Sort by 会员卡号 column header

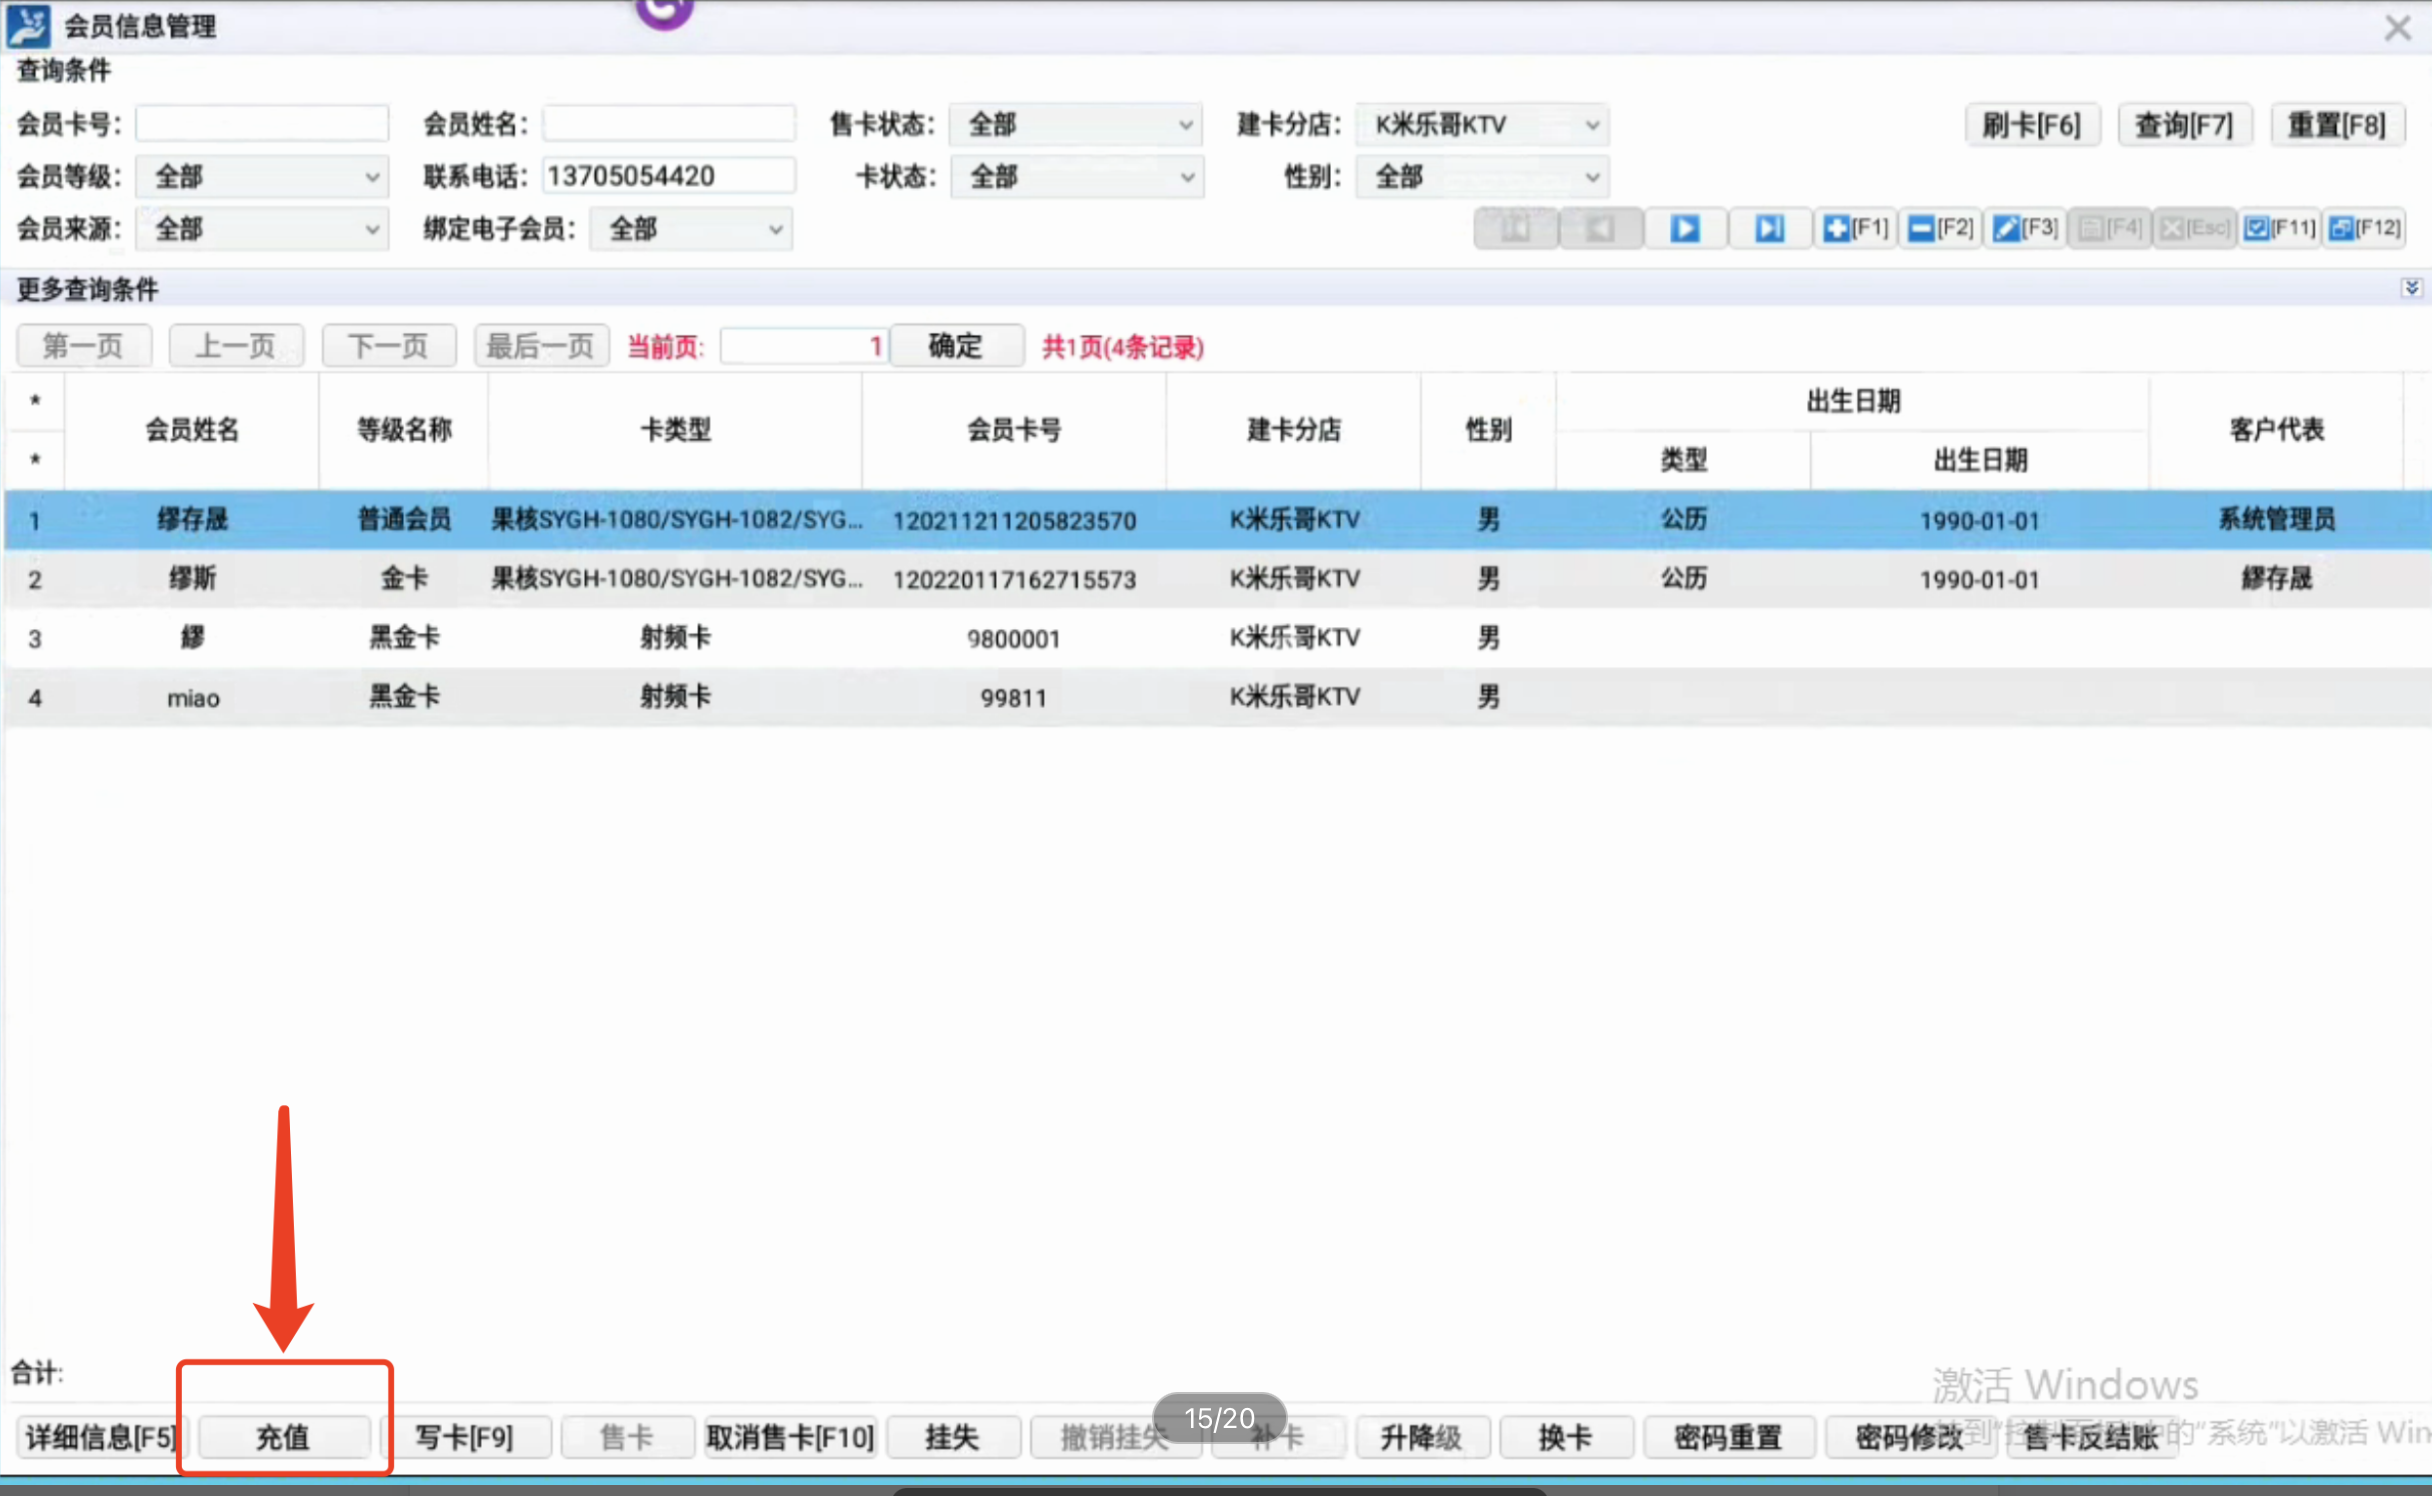tap(1014, 430)
